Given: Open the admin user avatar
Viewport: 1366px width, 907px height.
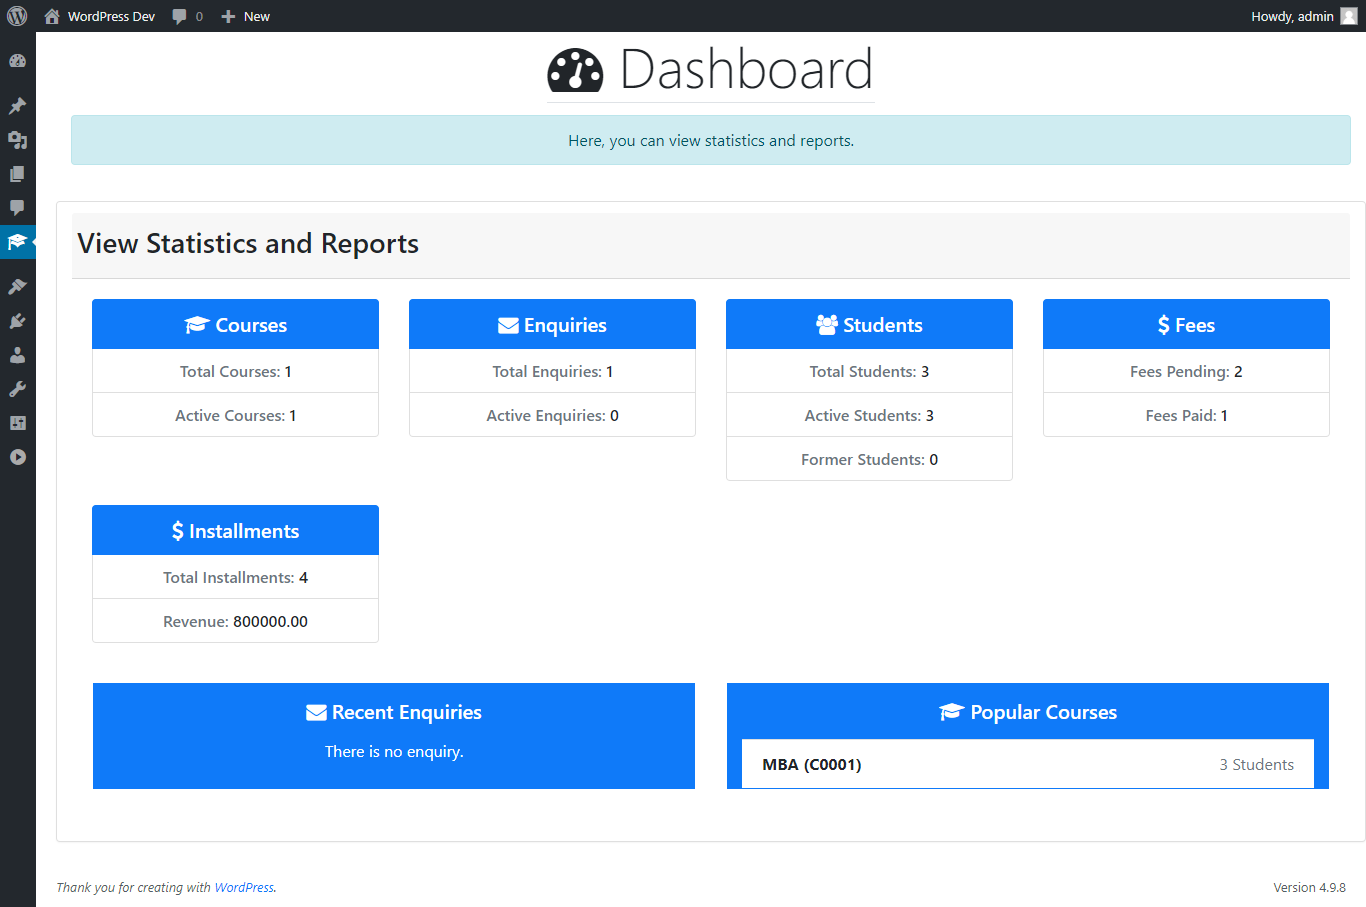Looking at the screenshot, I should [1348, 16].
